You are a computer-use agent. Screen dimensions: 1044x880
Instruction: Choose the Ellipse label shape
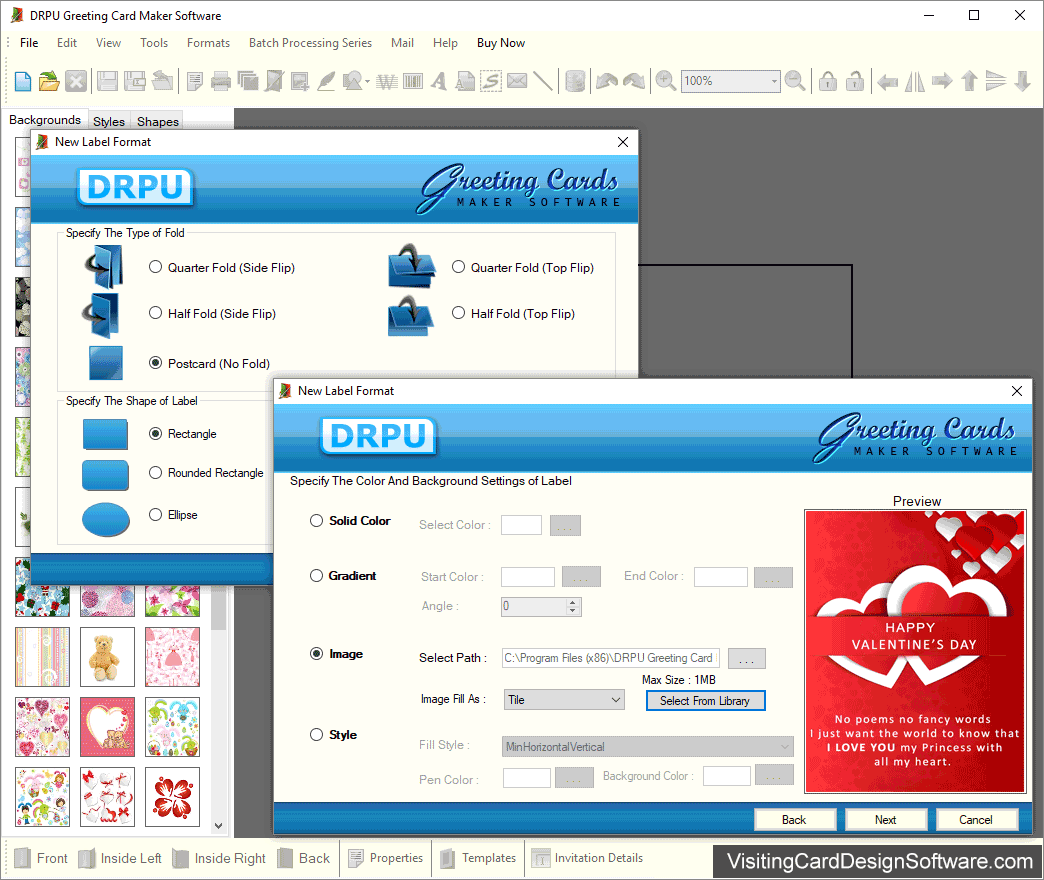pyautogui.click(x=156, y=515)
